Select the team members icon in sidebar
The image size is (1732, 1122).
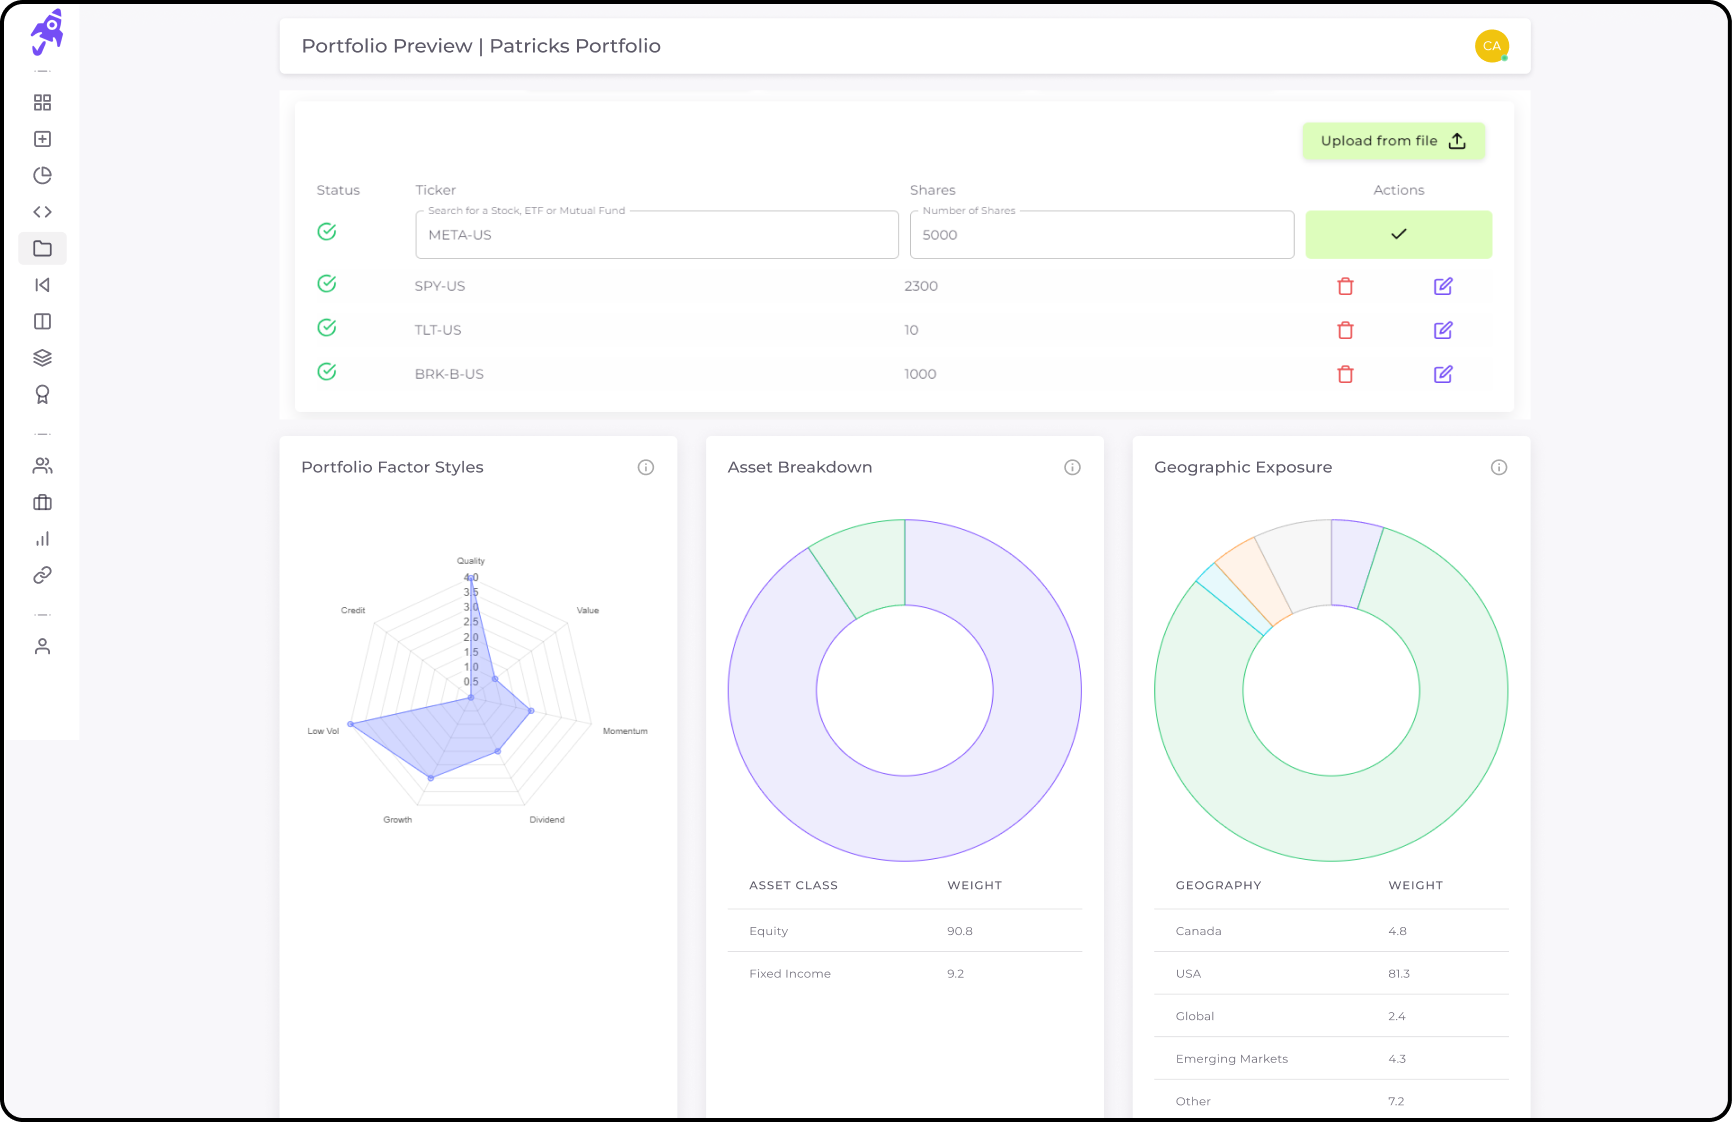click(x=42, y=465)
